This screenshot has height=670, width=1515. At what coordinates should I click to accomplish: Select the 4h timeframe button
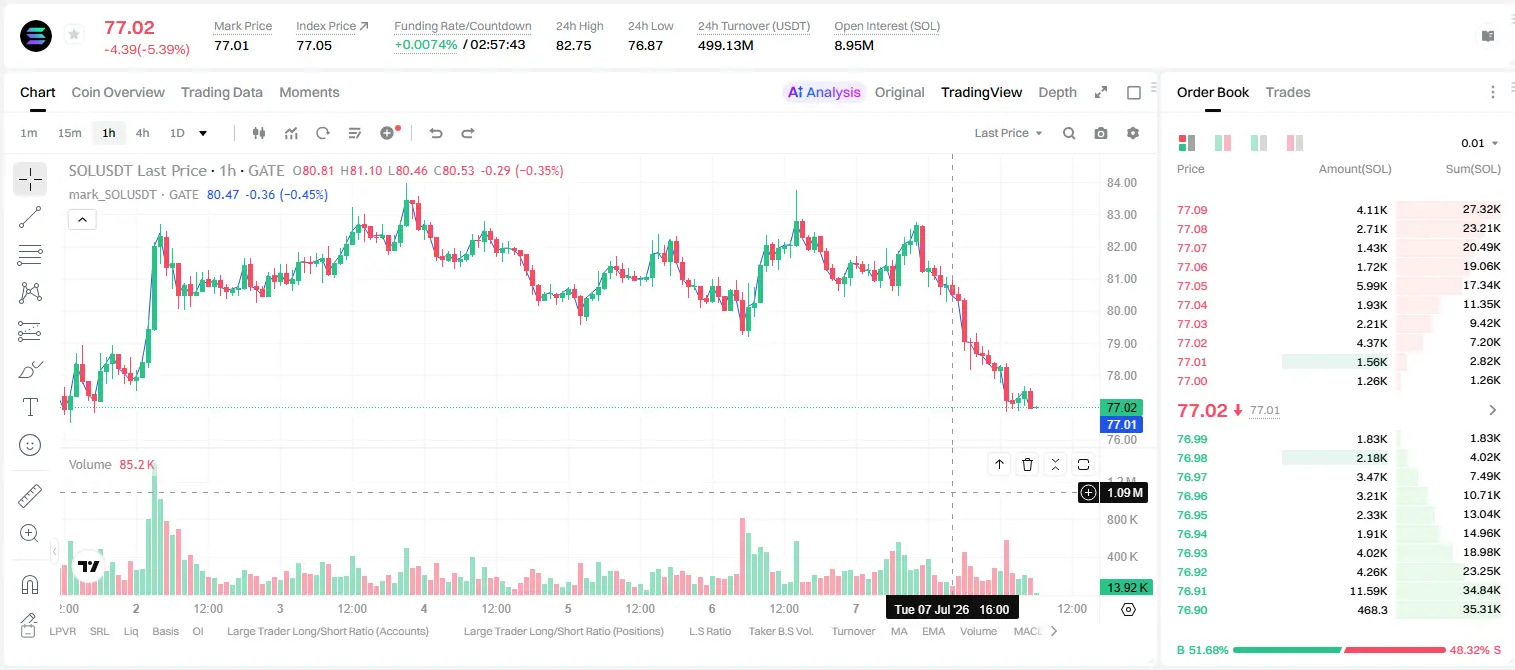[142, 133]
